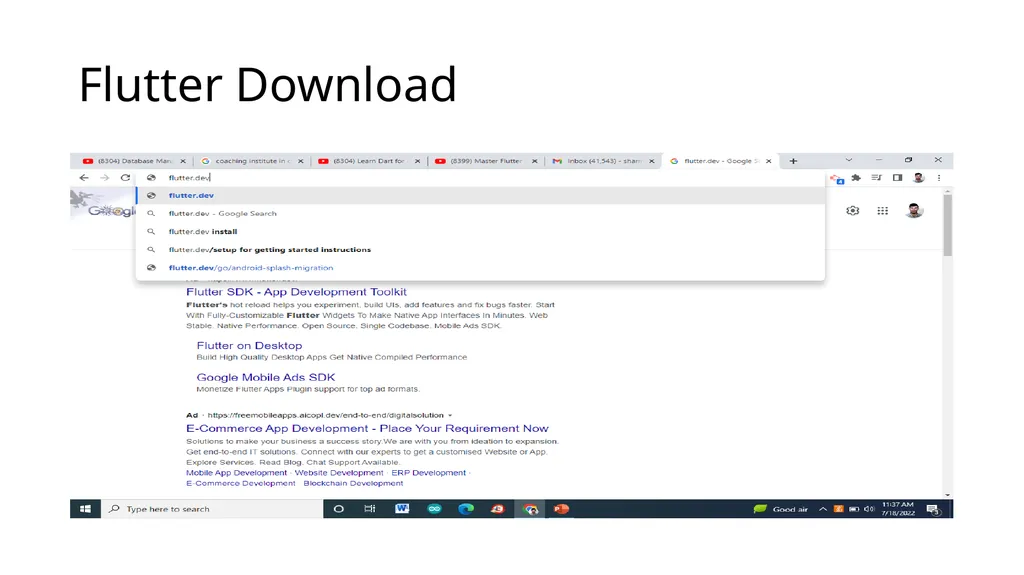Go forward using the browser forward arrow
This screenshot has width=1024, height=575.
click(104, 178)
